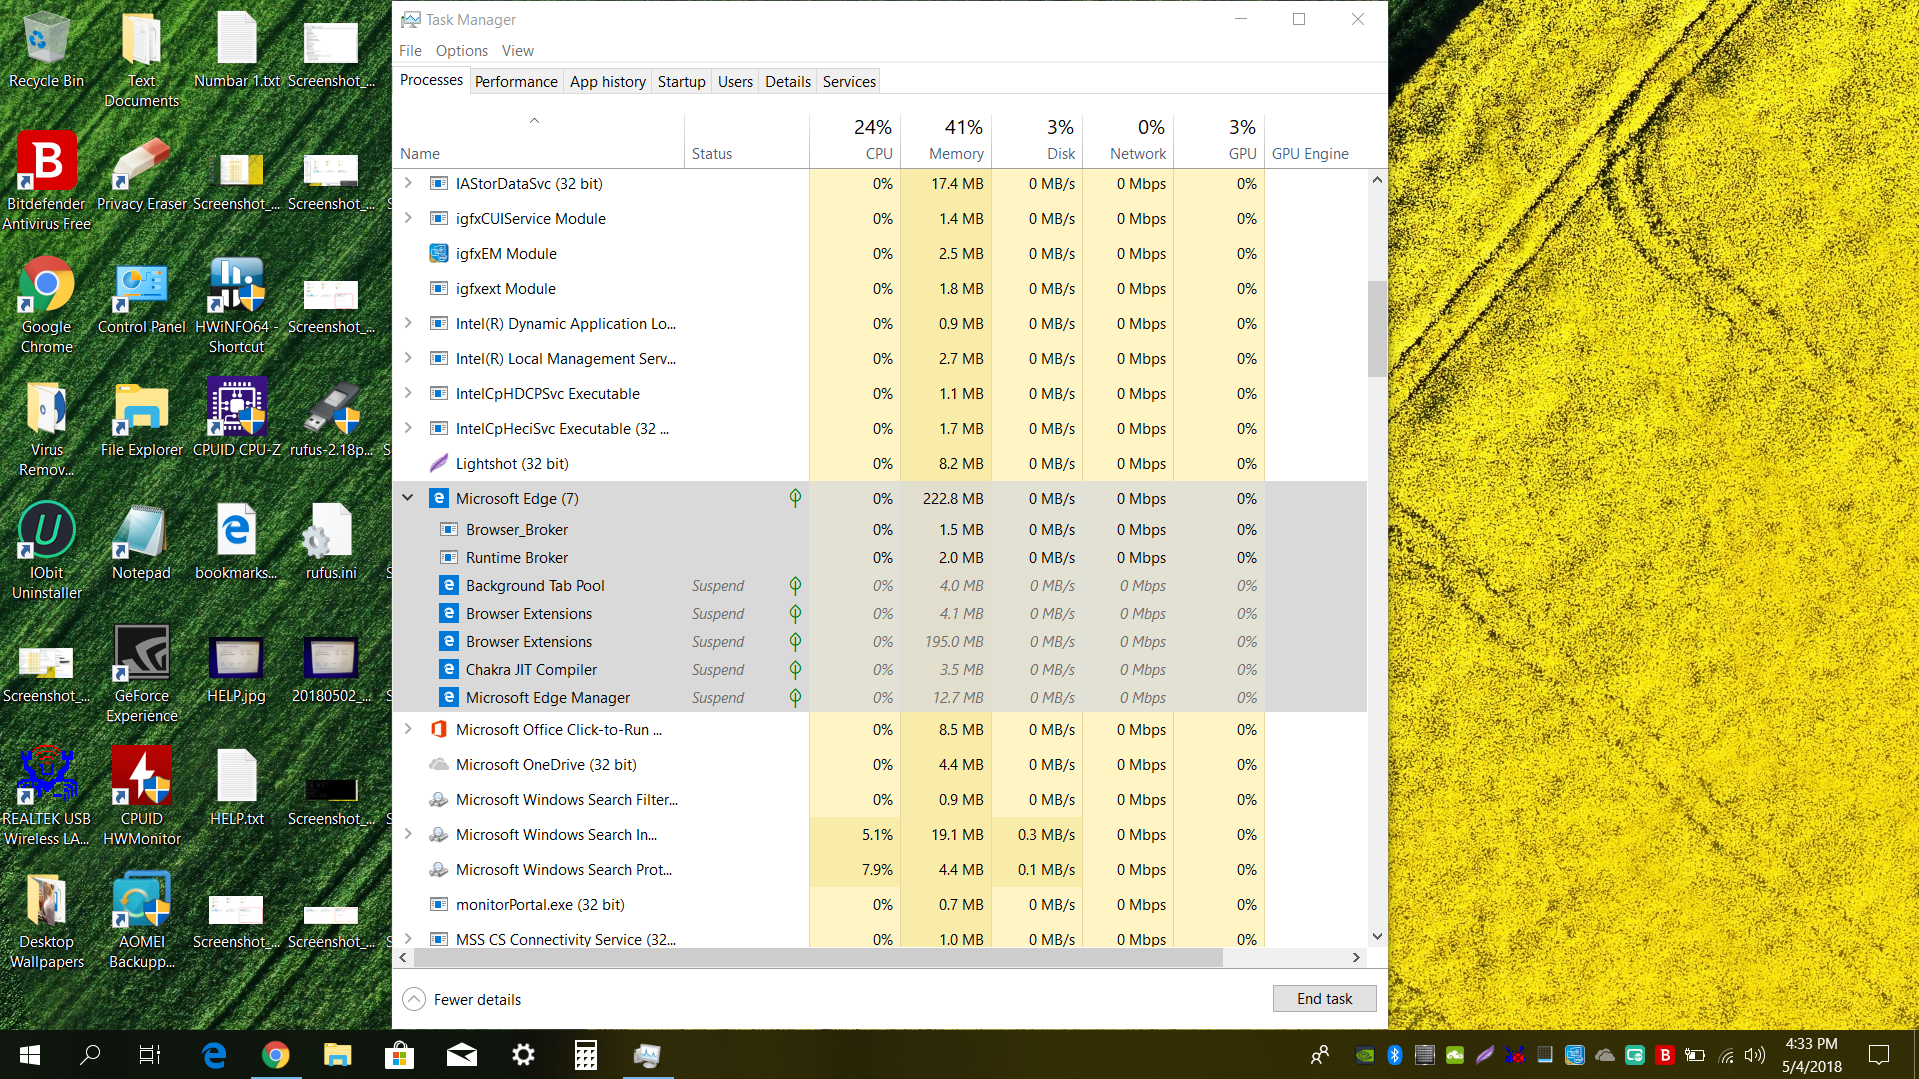Click the vertical scrollbar down arrow
Screen dimensions: 1919x1079
pos(1377,937)
